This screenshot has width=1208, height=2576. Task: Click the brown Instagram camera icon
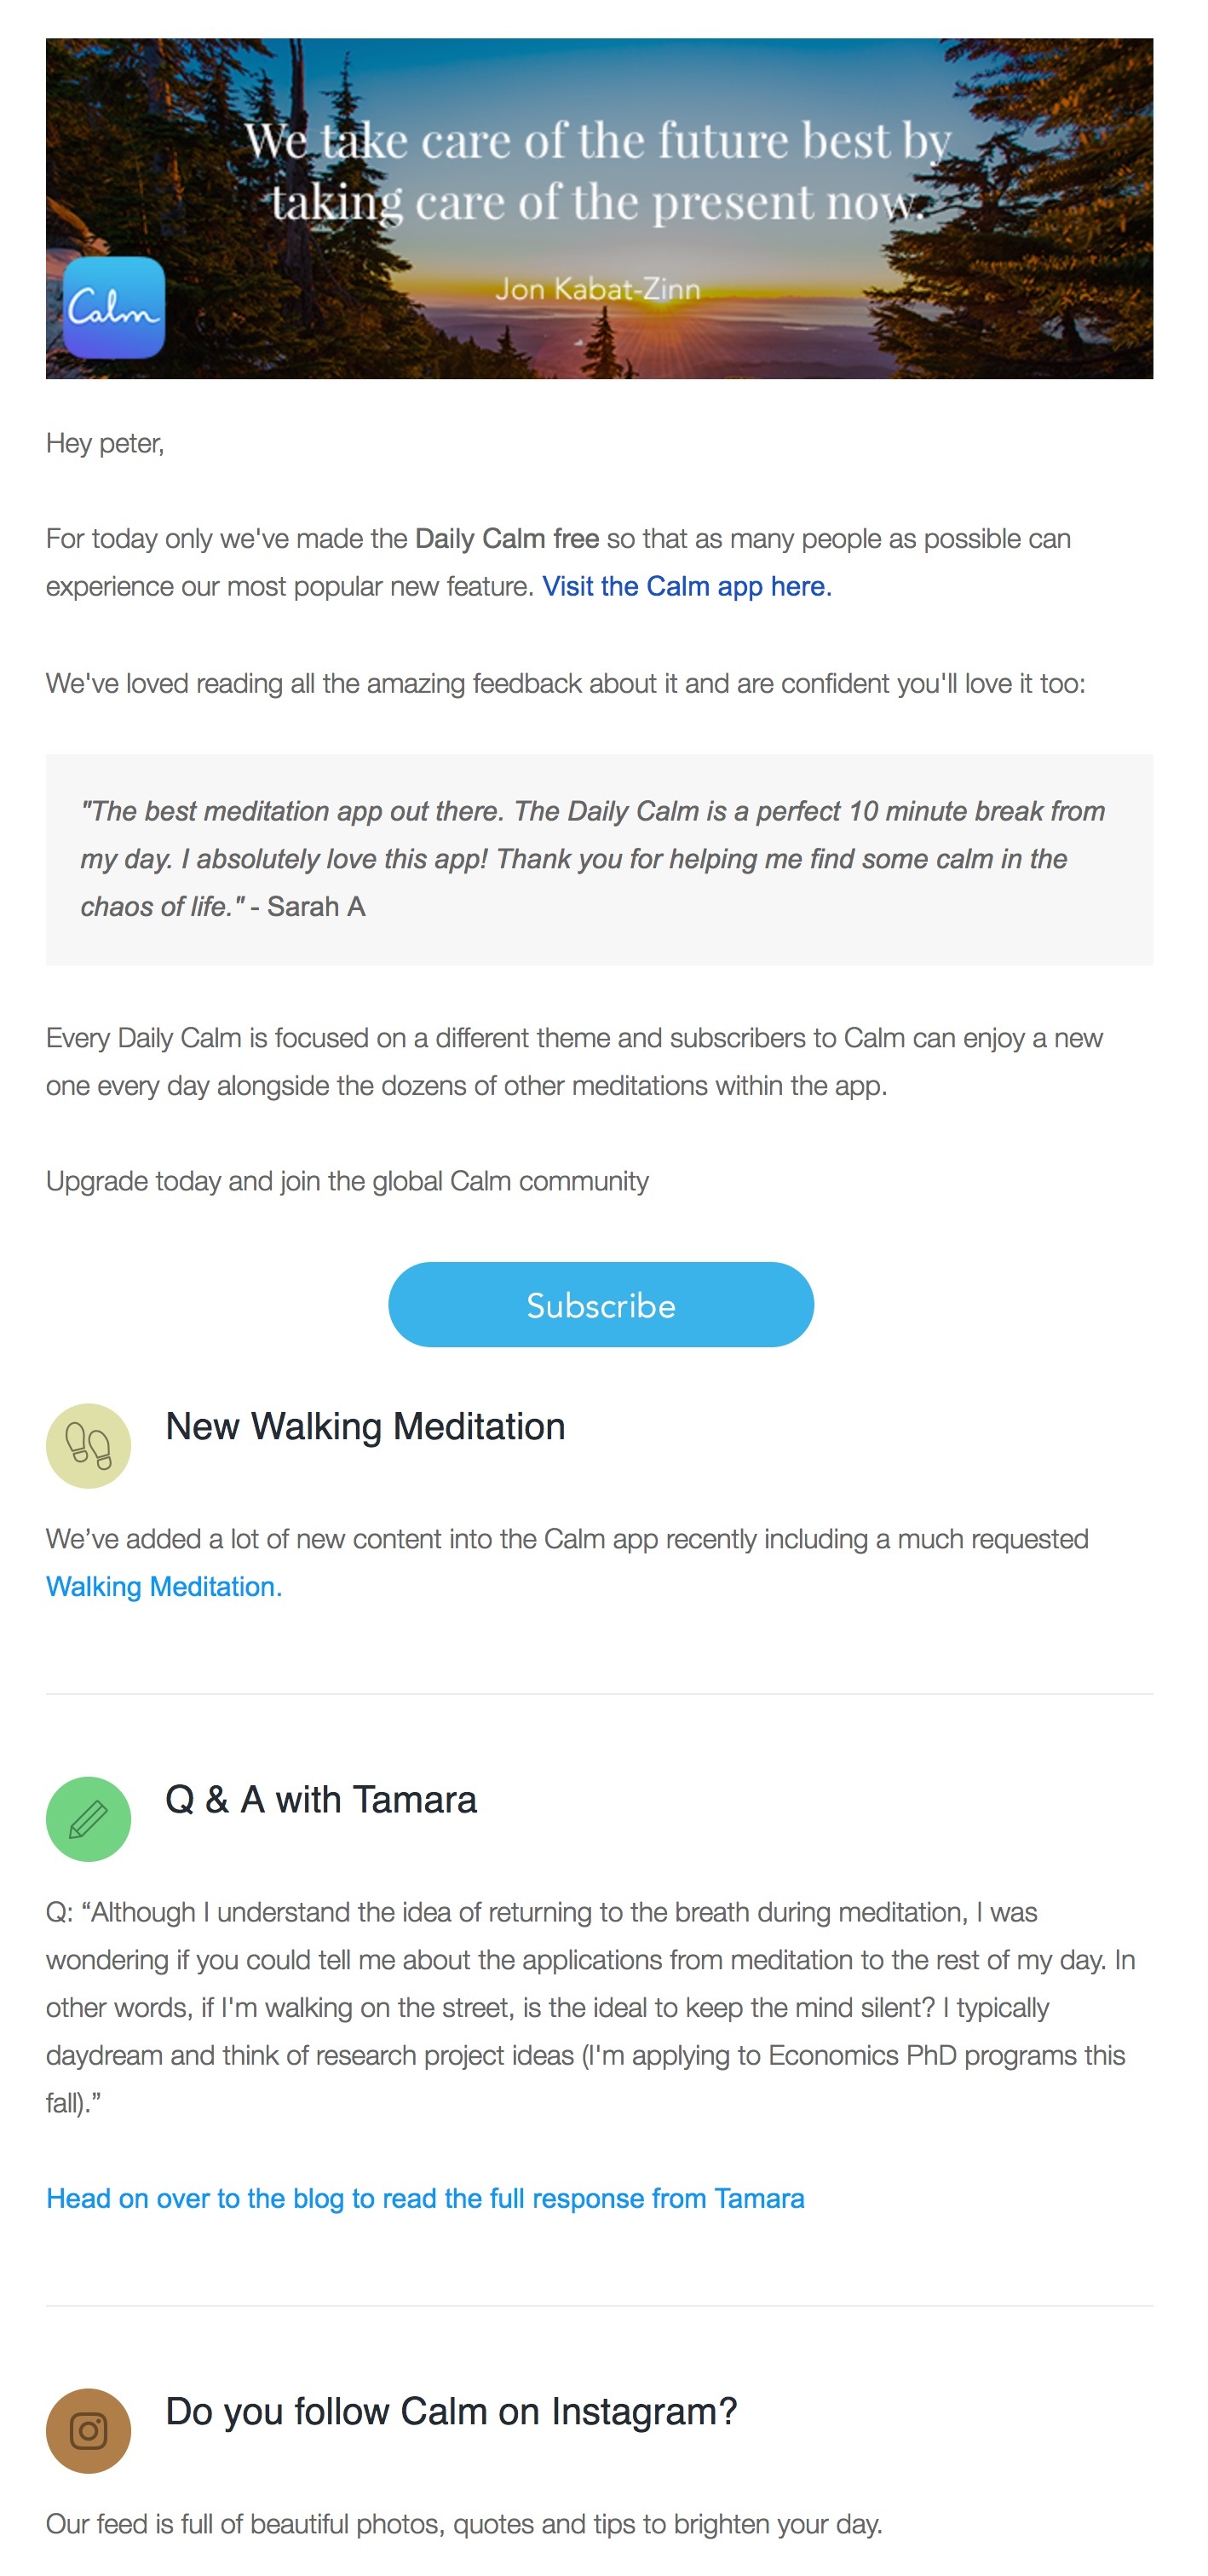click(x=89, y=2431)
